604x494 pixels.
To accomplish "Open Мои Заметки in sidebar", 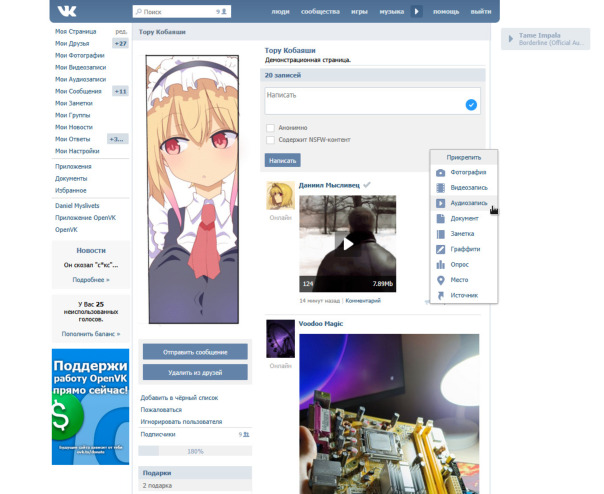I will 74,103.
